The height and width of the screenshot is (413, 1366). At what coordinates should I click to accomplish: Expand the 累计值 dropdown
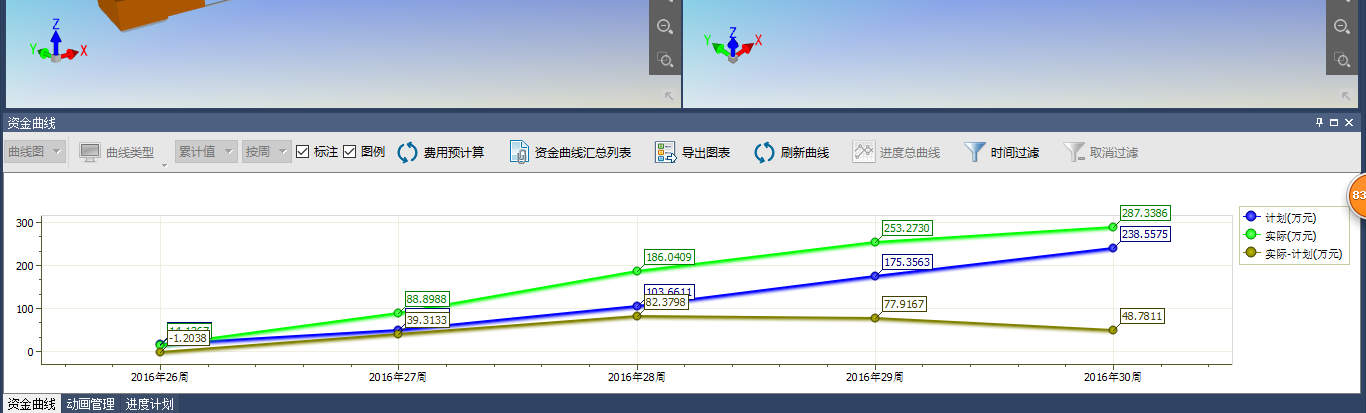(x=206, y=152)
